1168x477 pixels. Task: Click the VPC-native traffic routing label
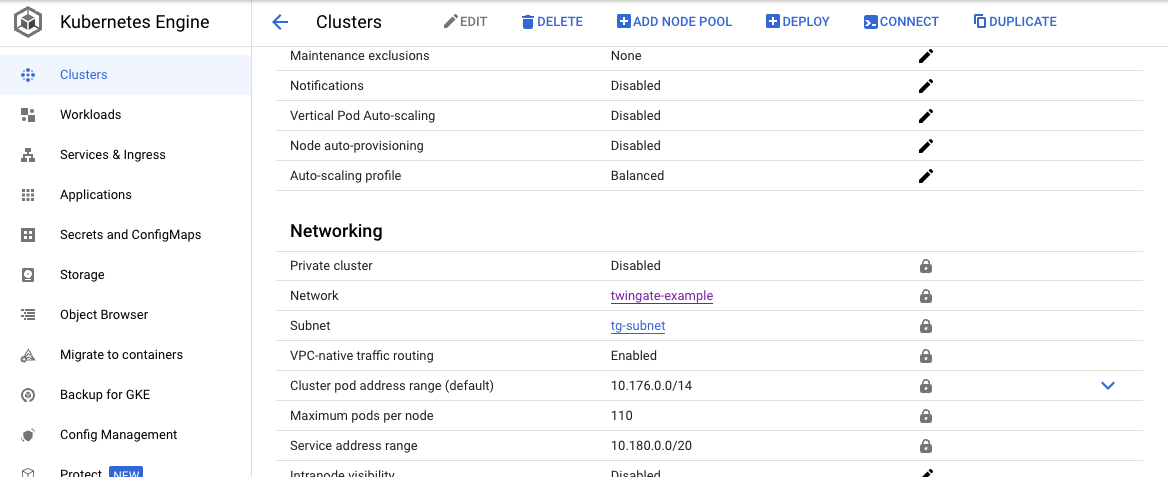[x=361, y=356]
